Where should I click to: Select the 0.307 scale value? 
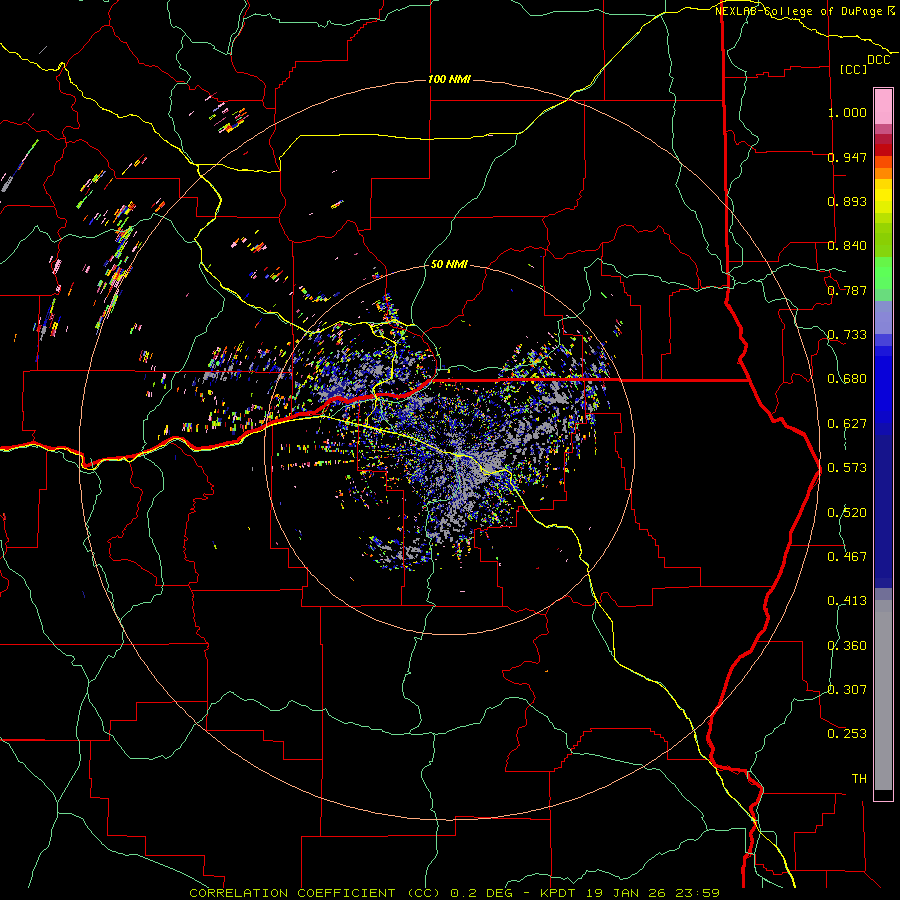(847, 690)
